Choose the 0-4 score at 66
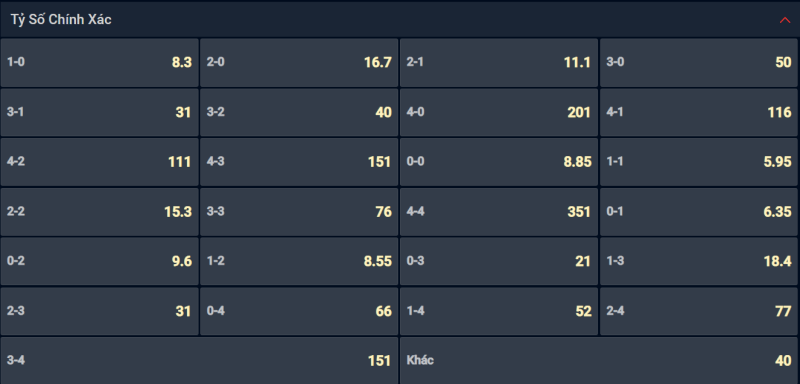This screenshot has width=800, height=384. click(x=299, y=311)
